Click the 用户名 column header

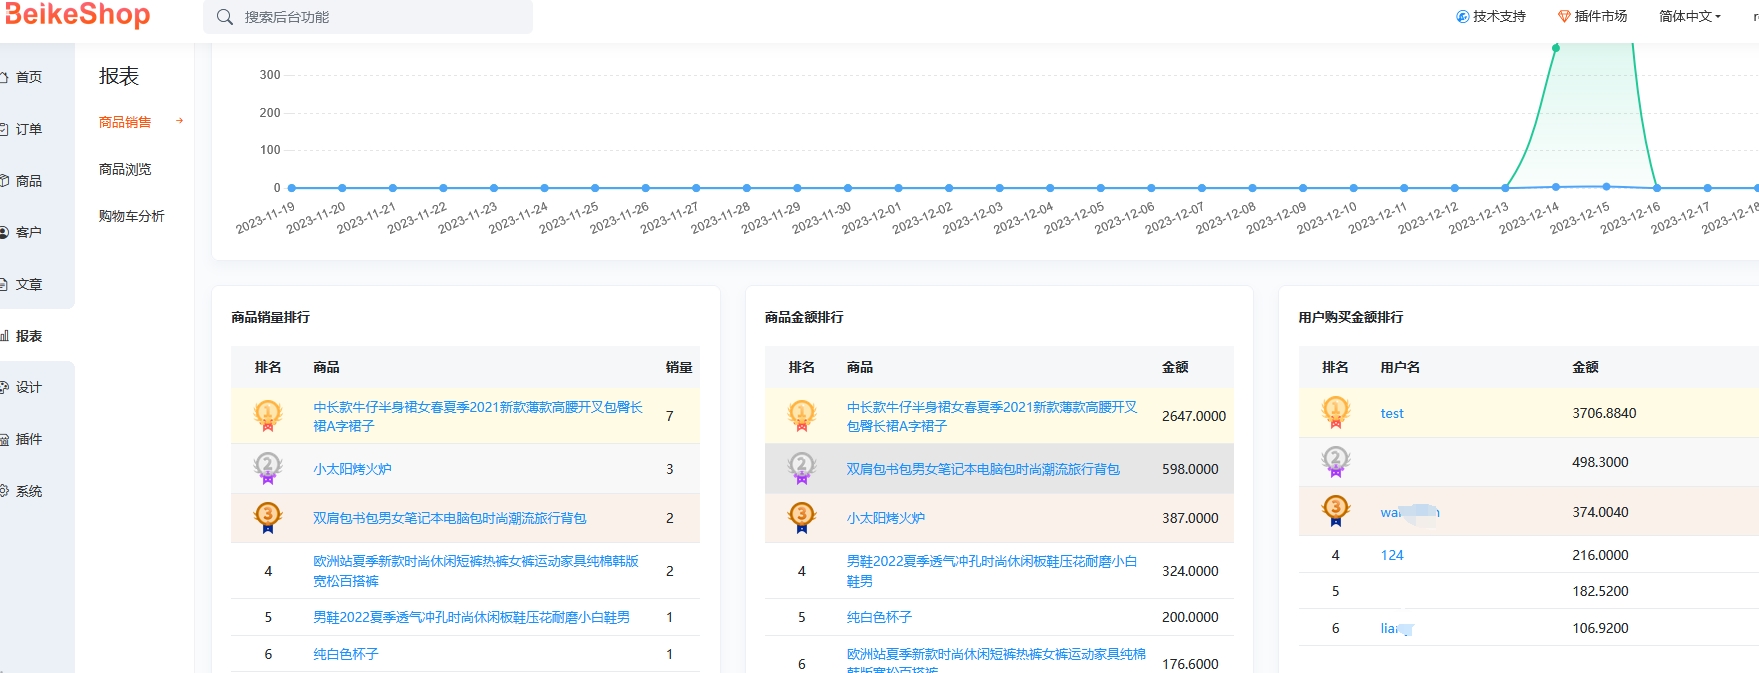point(1400,367)
